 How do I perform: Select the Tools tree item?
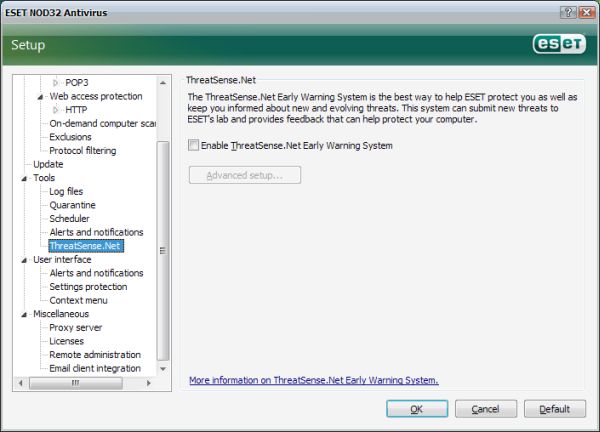tap(44, 178)
